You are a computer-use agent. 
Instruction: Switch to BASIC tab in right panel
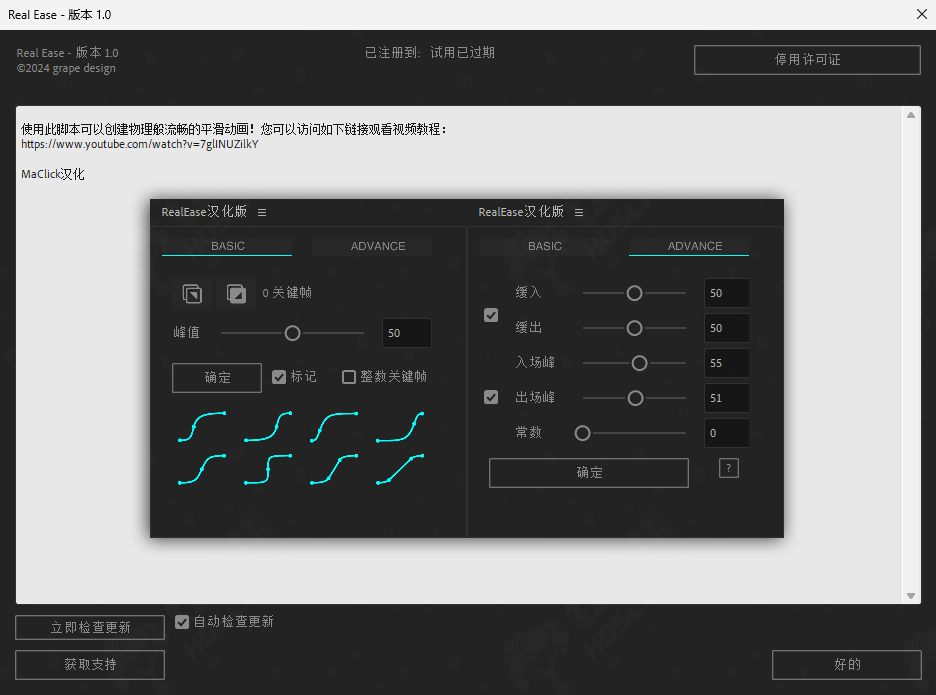point(544,246)
